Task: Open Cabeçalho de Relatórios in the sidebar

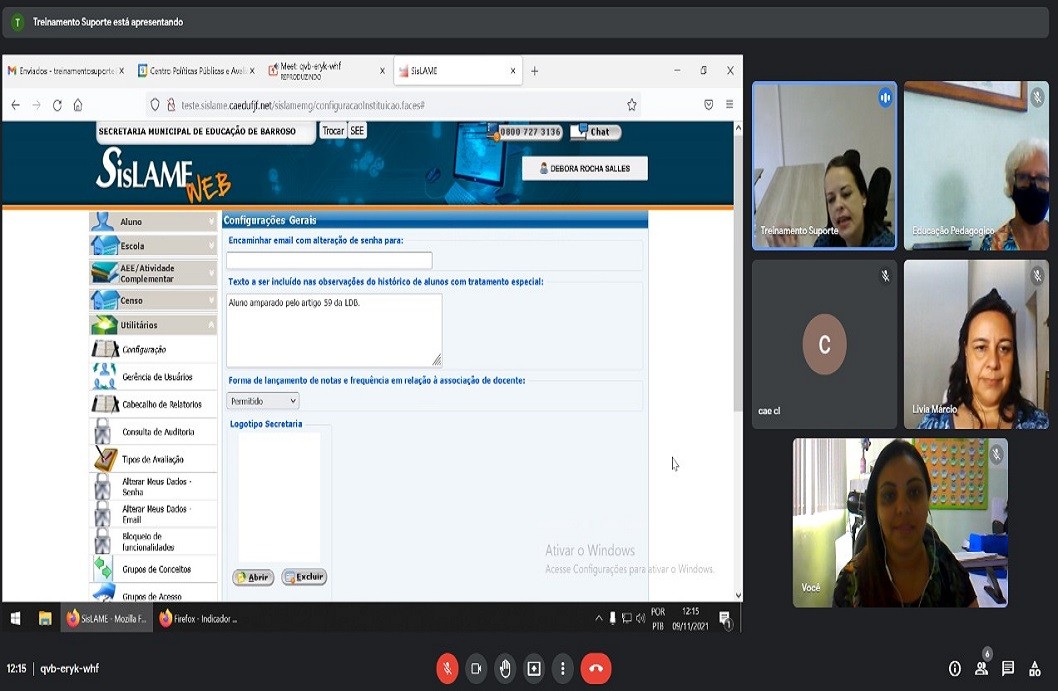Action: 152,404
